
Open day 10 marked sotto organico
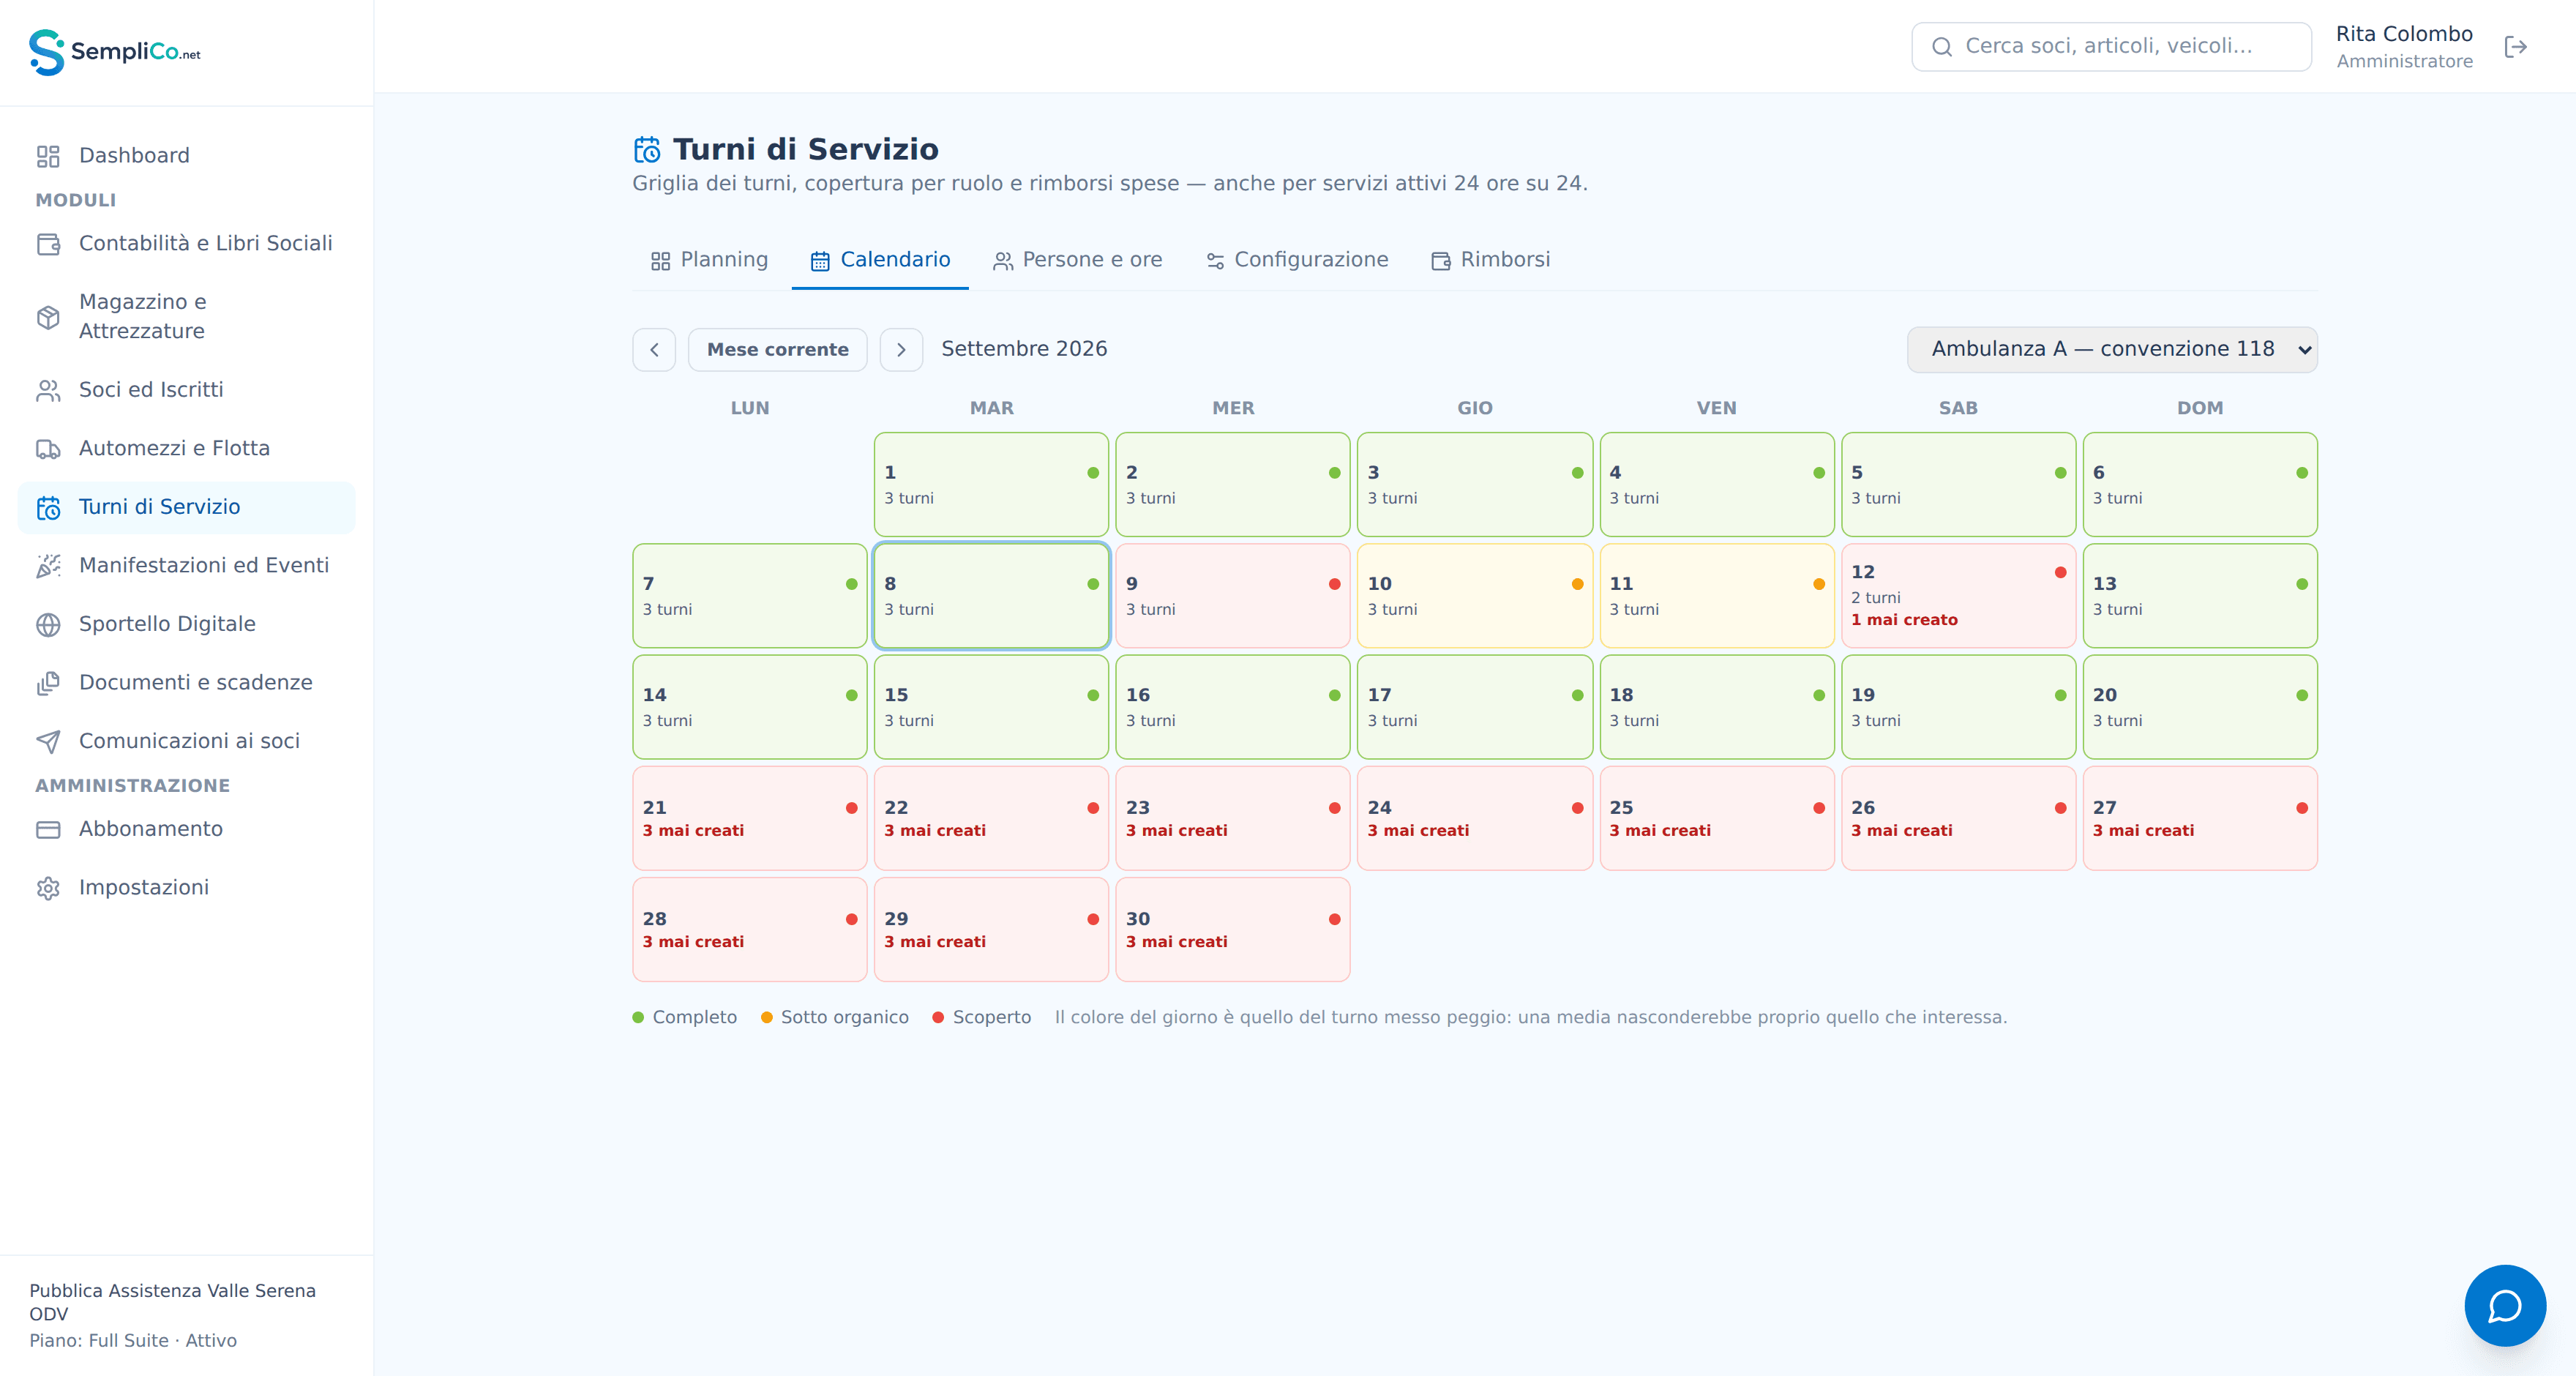1474,596
